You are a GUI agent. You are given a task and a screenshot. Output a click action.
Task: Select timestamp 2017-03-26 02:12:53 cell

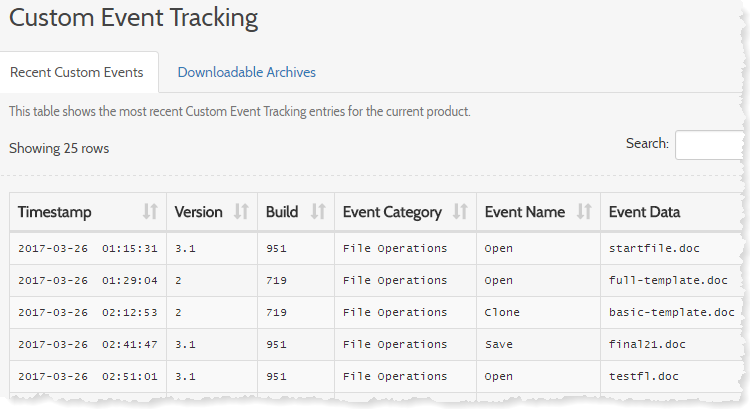[x=88, y=312]
